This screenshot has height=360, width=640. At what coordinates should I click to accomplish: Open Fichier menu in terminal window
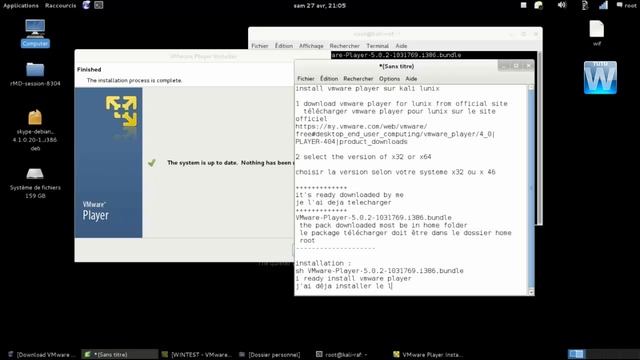(260, 46)
